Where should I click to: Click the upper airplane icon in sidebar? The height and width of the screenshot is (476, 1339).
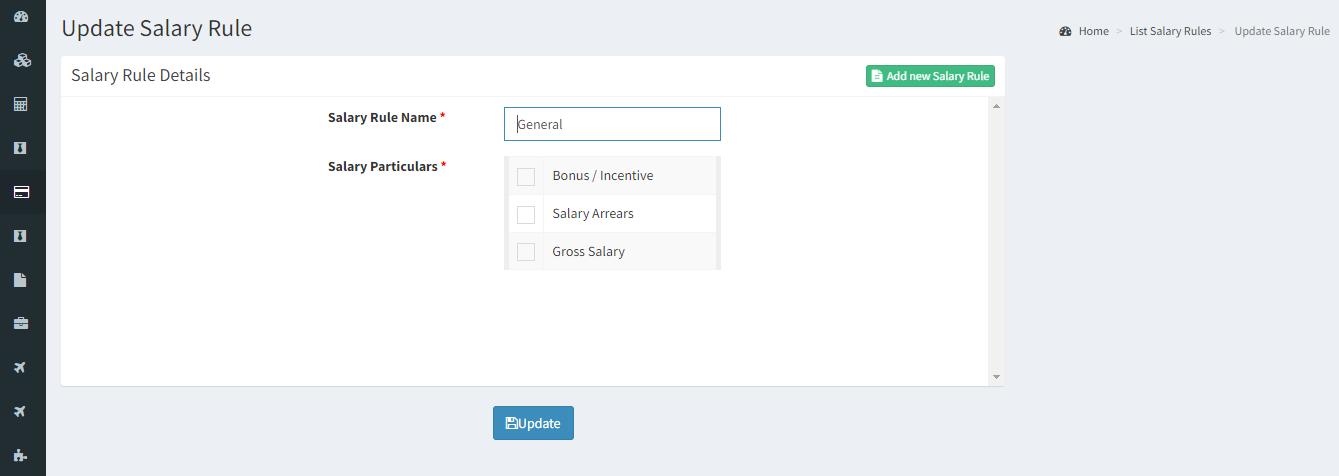coord(21,368)
